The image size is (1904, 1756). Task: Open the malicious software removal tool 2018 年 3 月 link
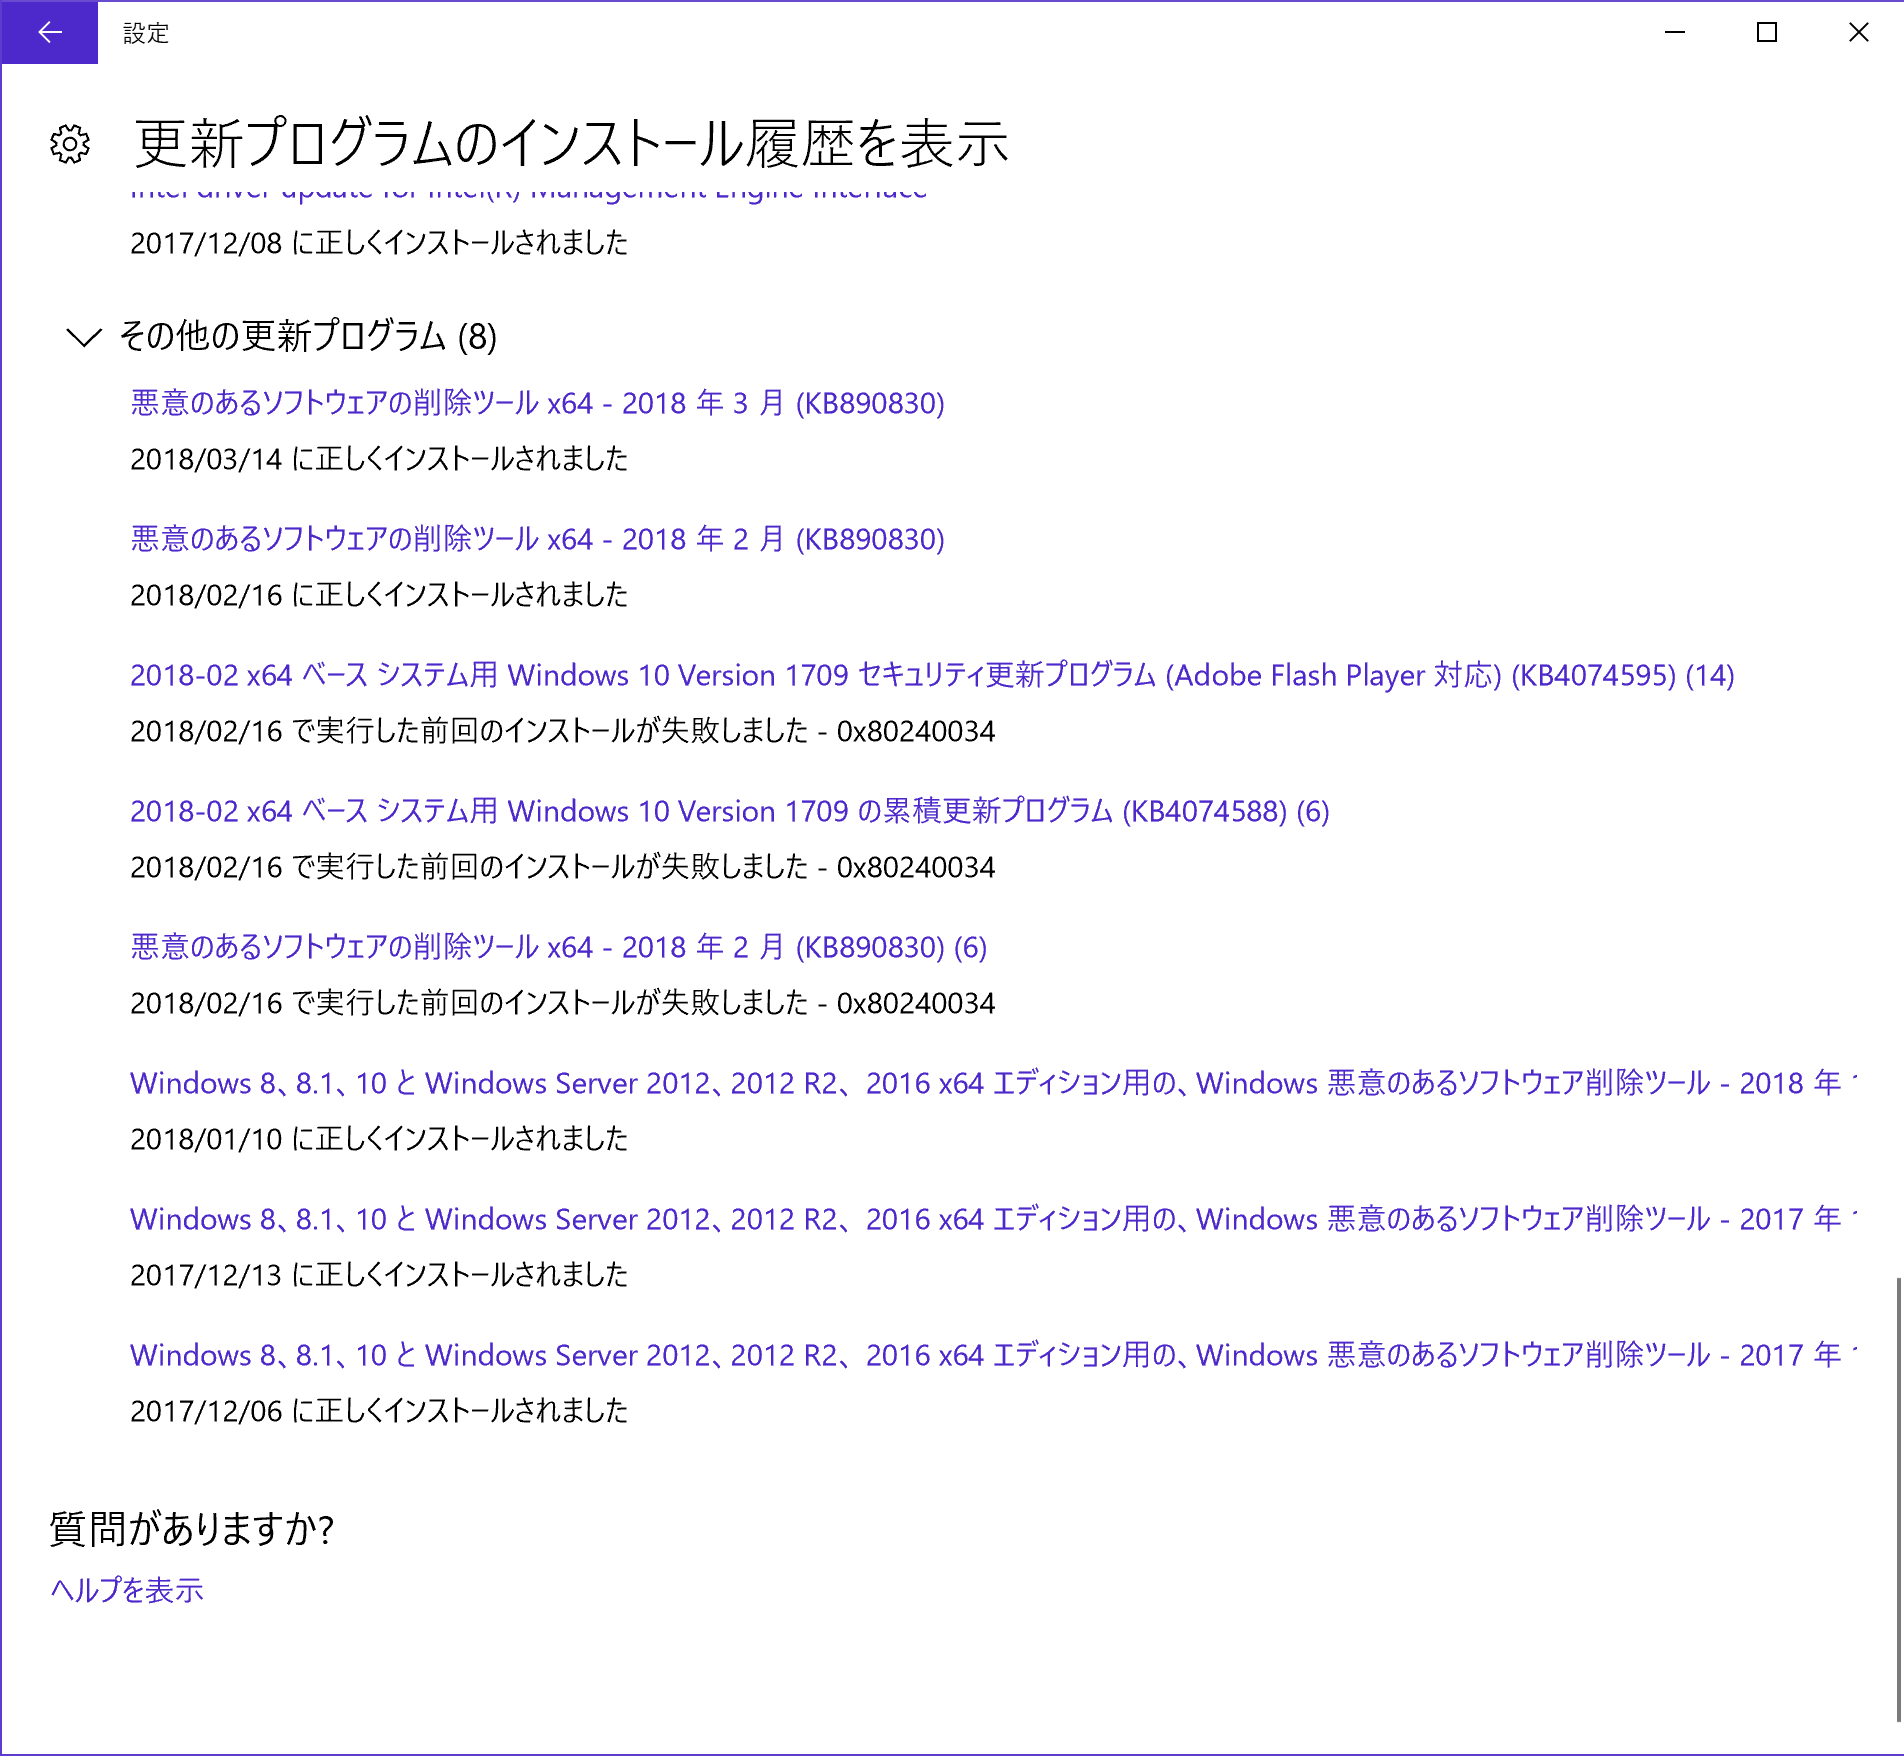[537, 403]
